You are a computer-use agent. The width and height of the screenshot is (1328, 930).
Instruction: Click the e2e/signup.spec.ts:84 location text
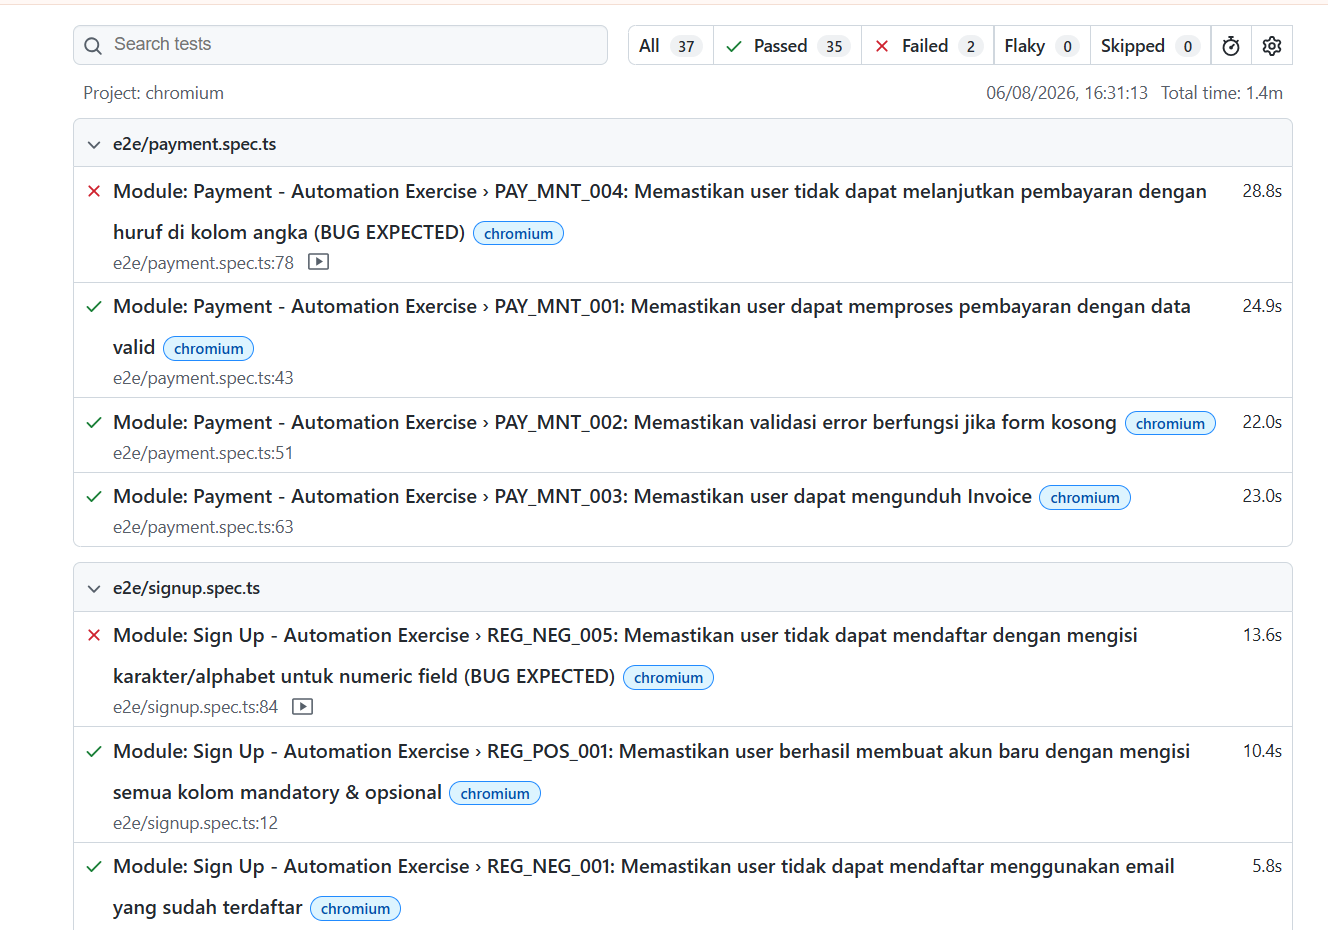195,707
